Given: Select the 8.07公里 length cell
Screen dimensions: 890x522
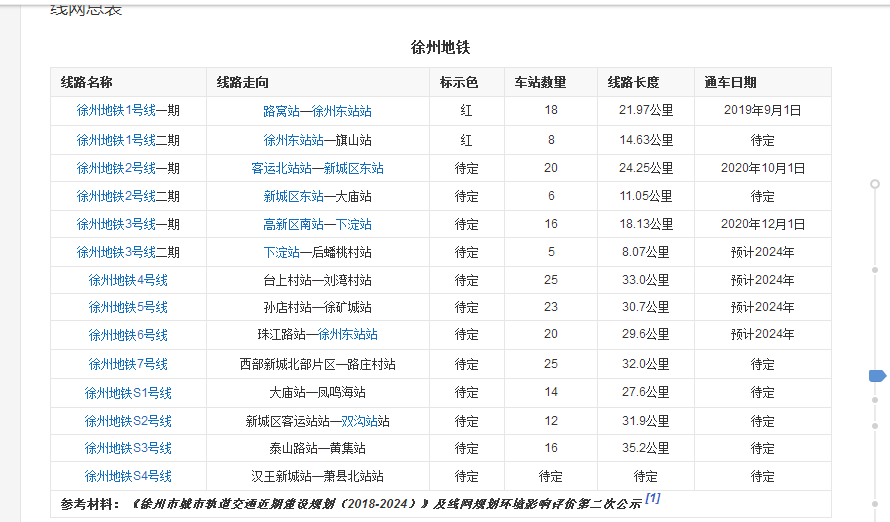Looking at the screenshot, I should click(646, 252).
